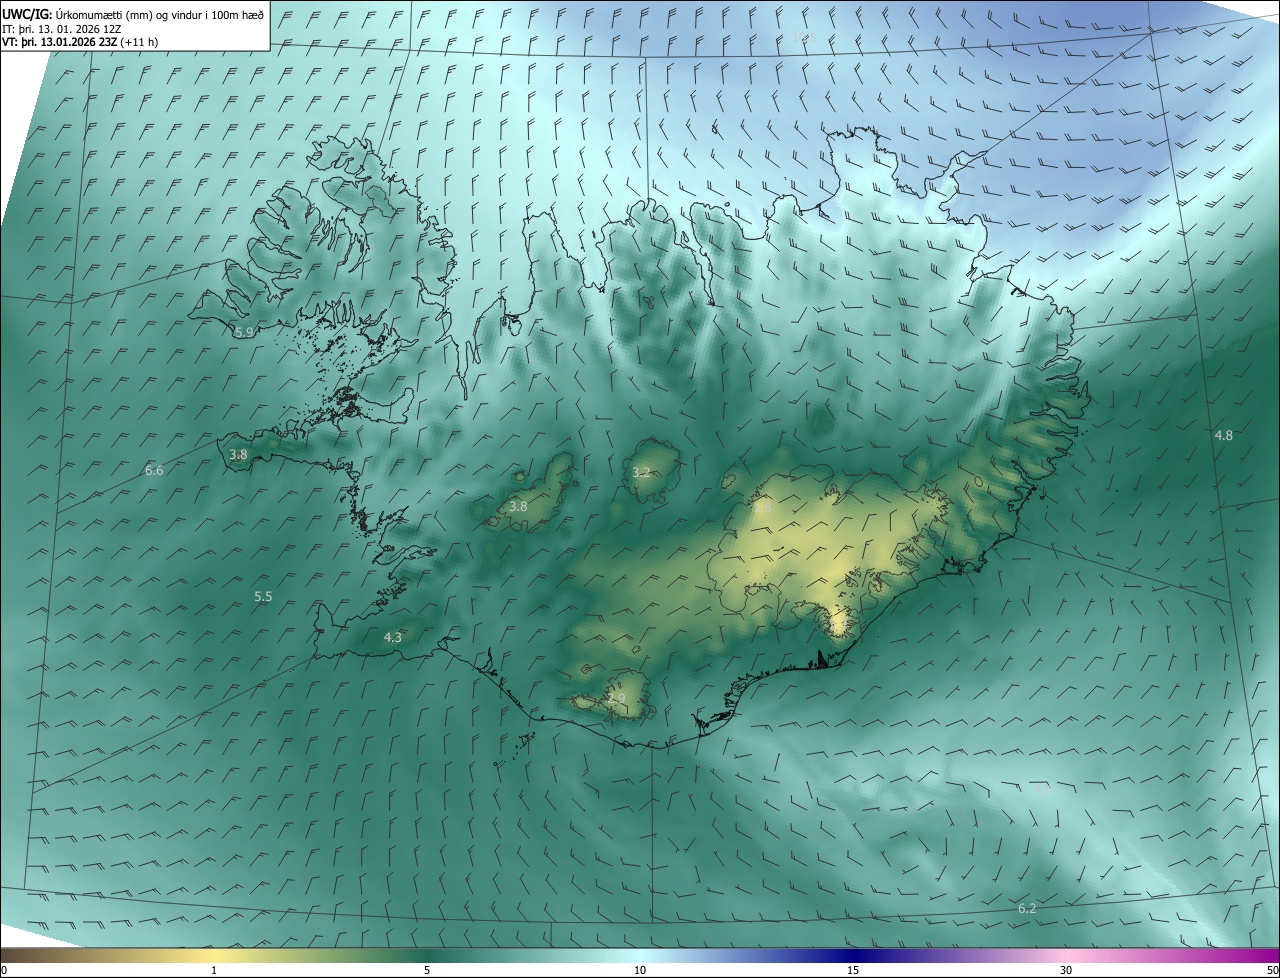Click the colorbar tick label 30
Image resolution: width=1280 pixels, height=978 pixels.
click(1066, 970)
